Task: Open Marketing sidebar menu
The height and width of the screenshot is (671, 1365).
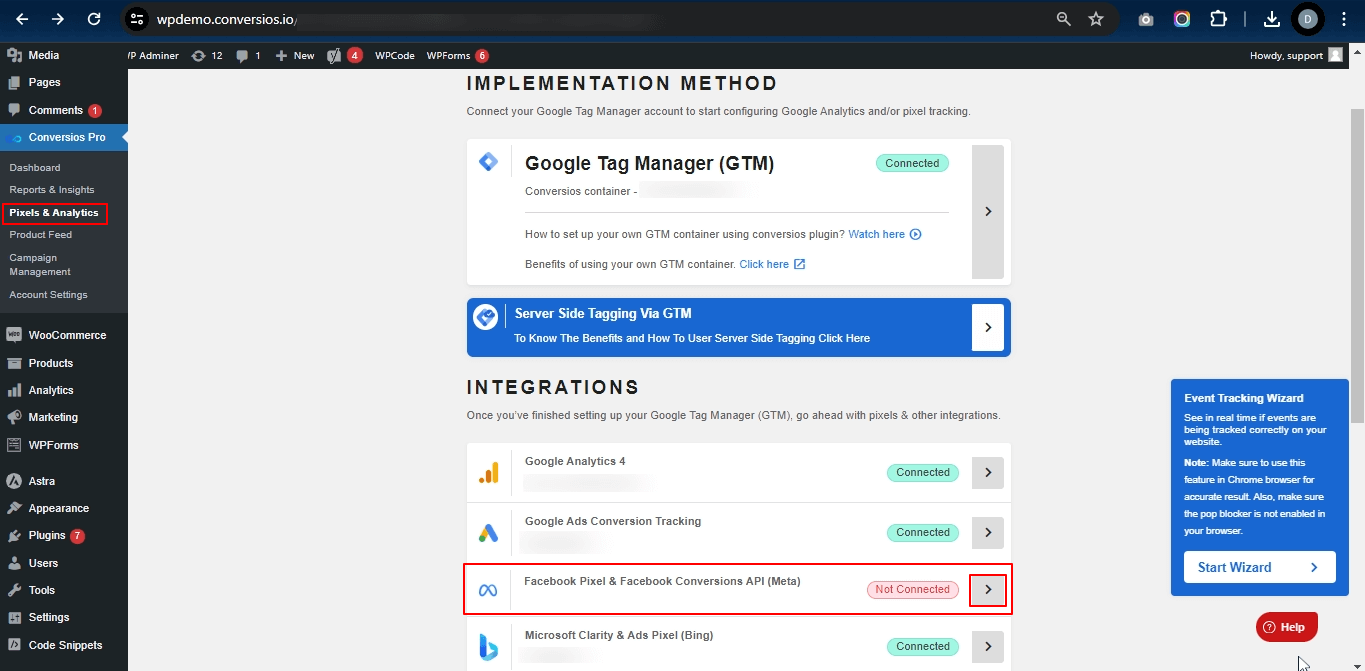Action: (x=64, y=417)
